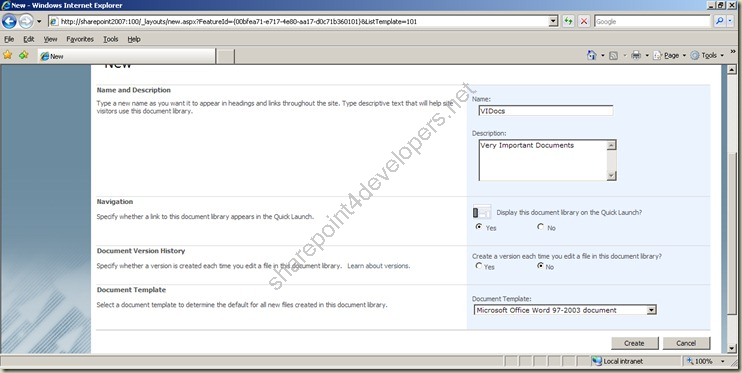Open the View menu
This screenshot has width=742, height=373.
tap(51, 39)
